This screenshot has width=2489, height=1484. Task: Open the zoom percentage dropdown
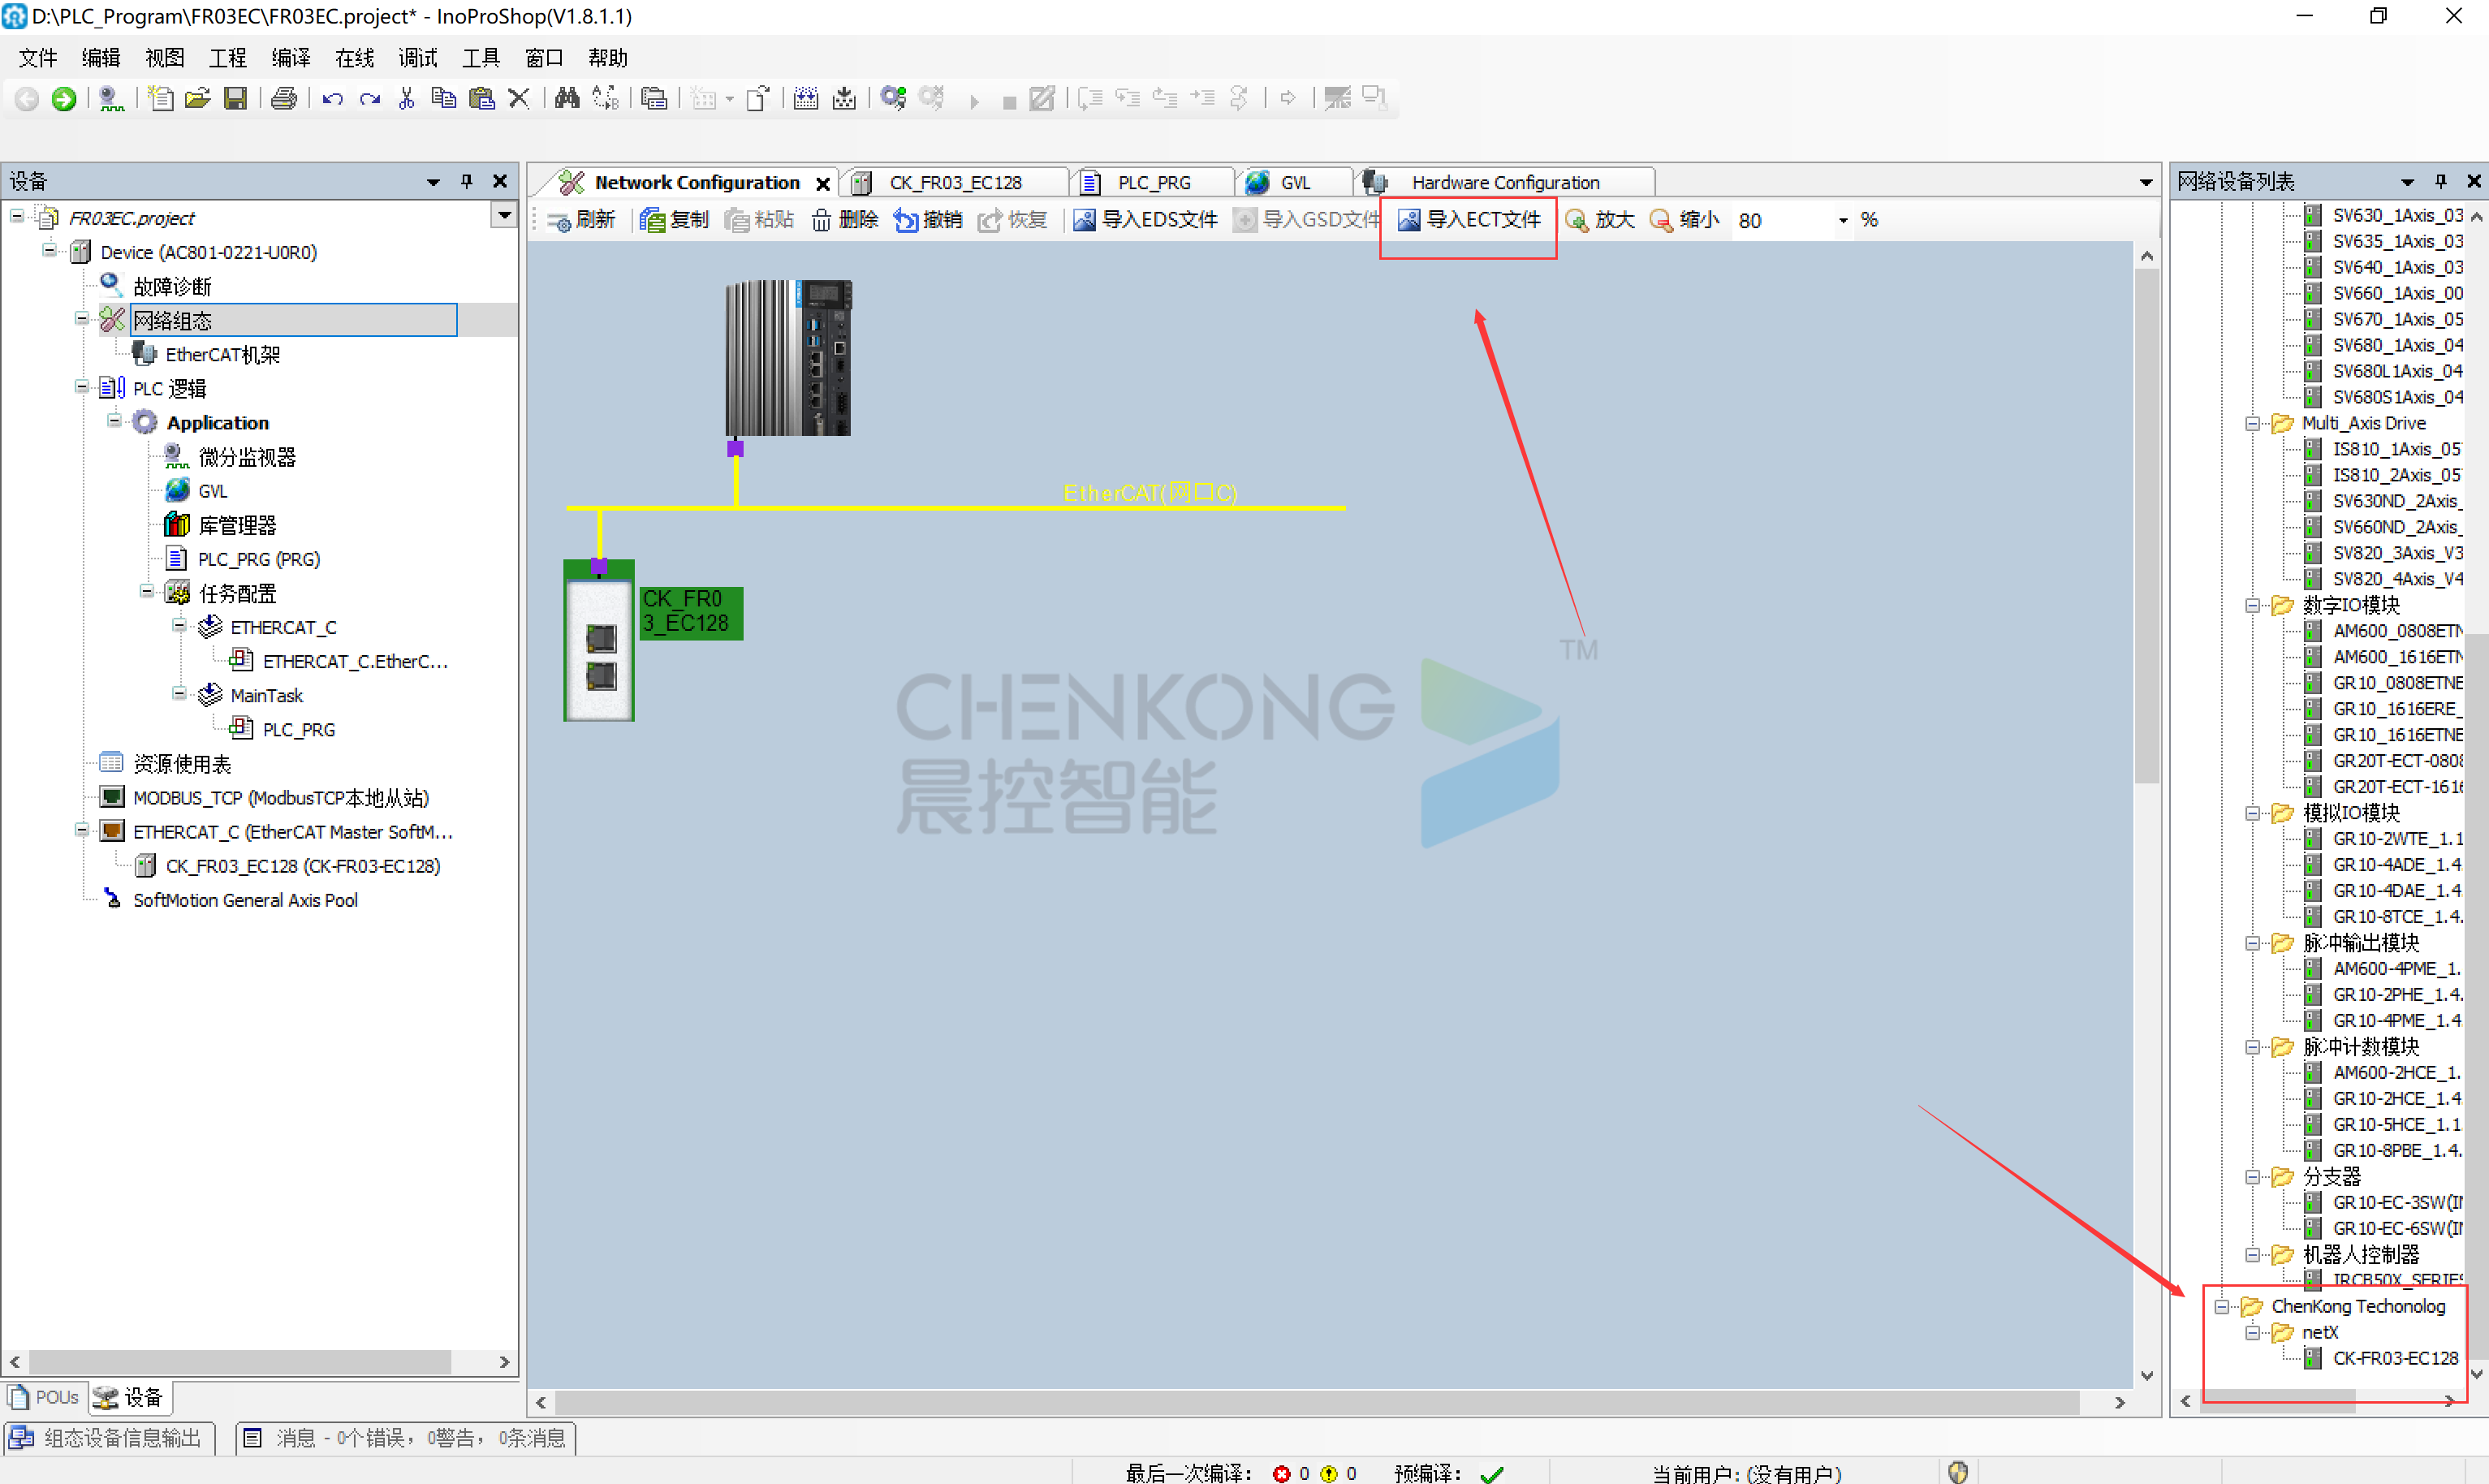(x=1842, y=220)
